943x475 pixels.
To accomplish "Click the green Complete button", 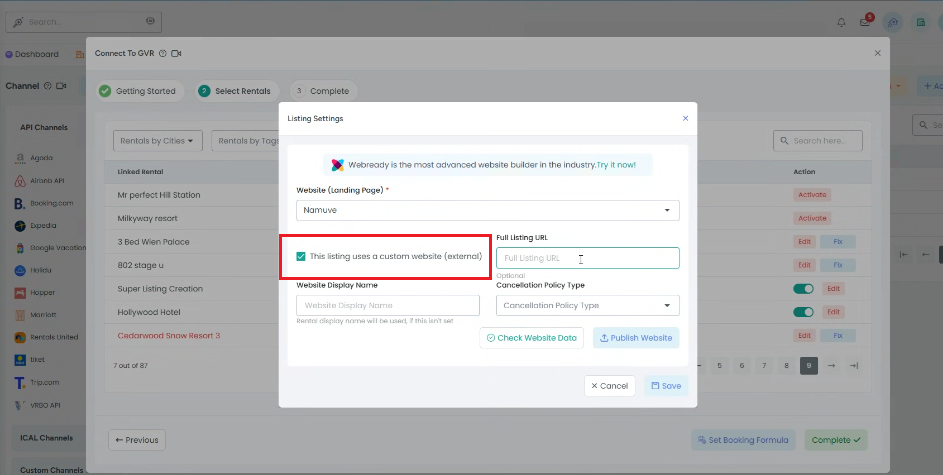I will (836, 440).
